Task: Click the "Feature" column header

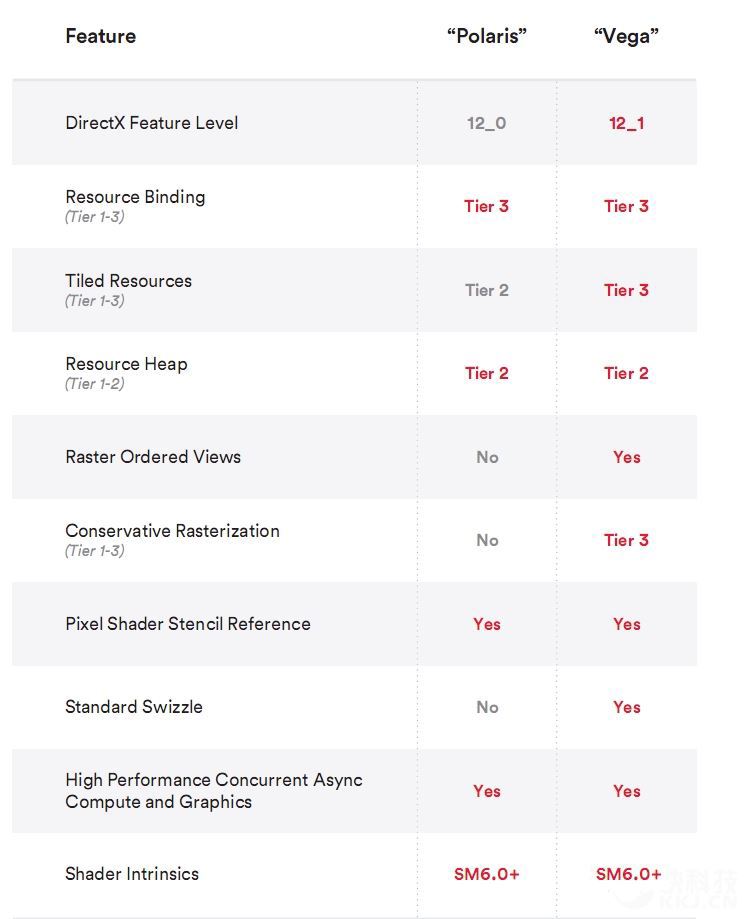Action: click(100, 37)
